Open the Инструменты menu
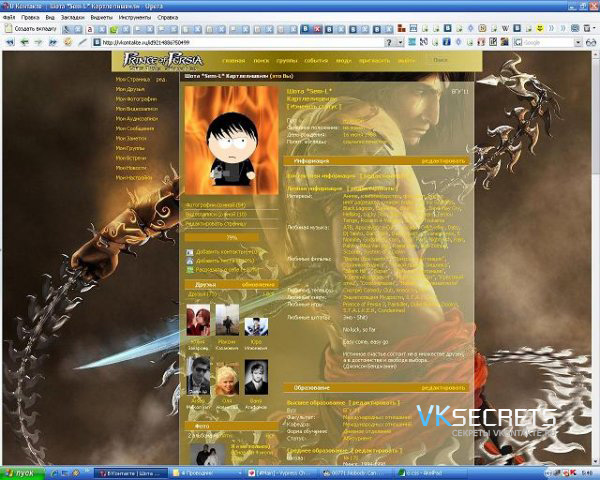 pos(135,18)
